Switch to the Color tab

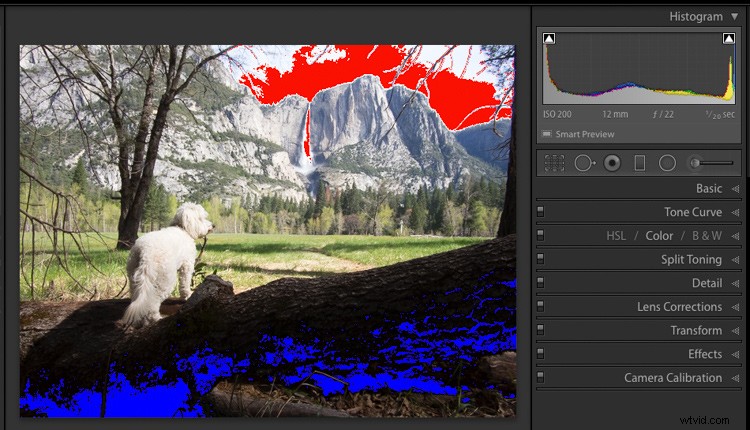(x=659, y=236)
